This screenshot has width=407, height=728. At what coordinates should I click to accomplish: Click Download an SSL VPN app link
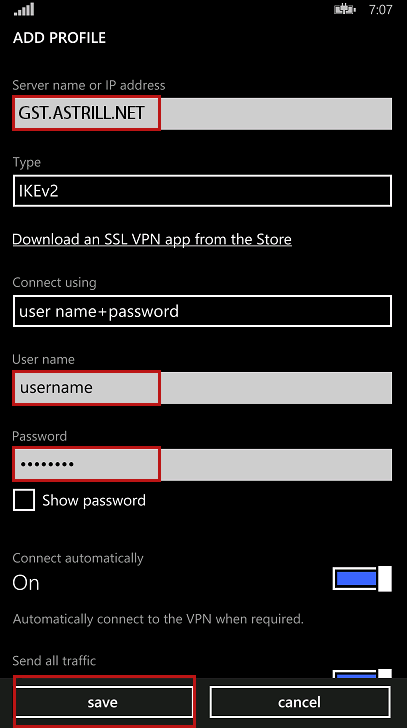pos(152,240)
